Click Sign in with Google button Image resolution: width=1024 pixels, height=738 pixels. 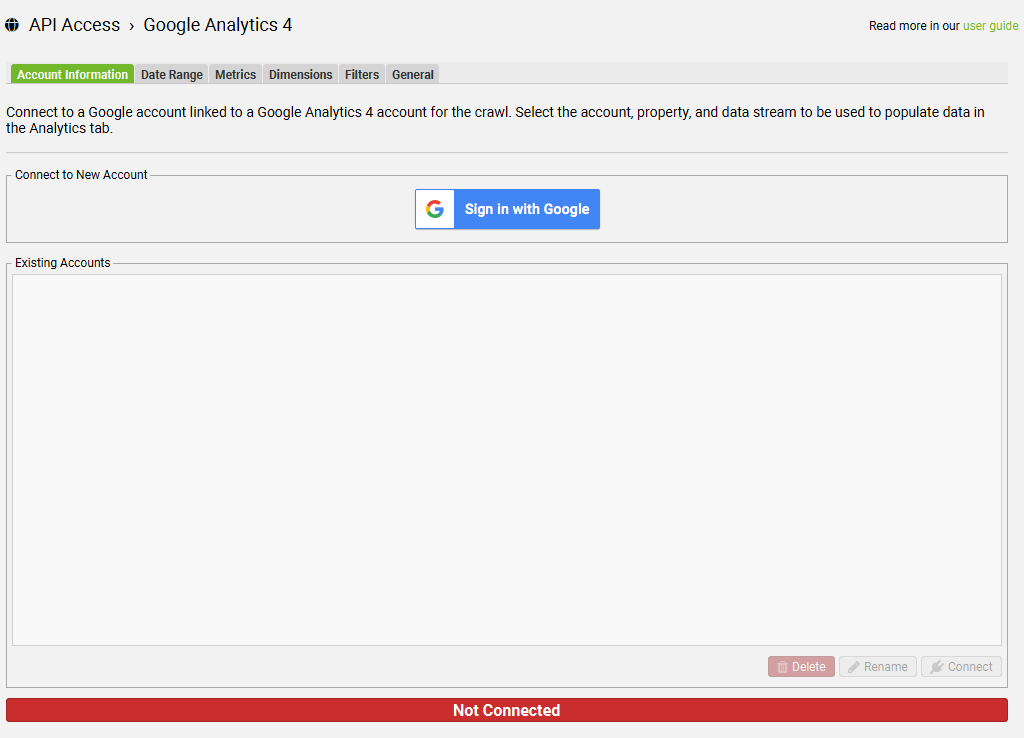pyautogui.click(x=507, y=209)
